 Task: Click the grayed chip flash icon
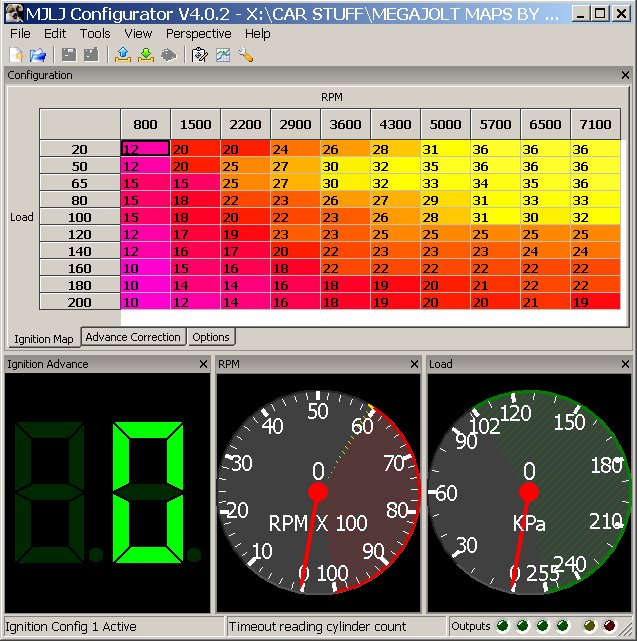(x=168, y=55)
